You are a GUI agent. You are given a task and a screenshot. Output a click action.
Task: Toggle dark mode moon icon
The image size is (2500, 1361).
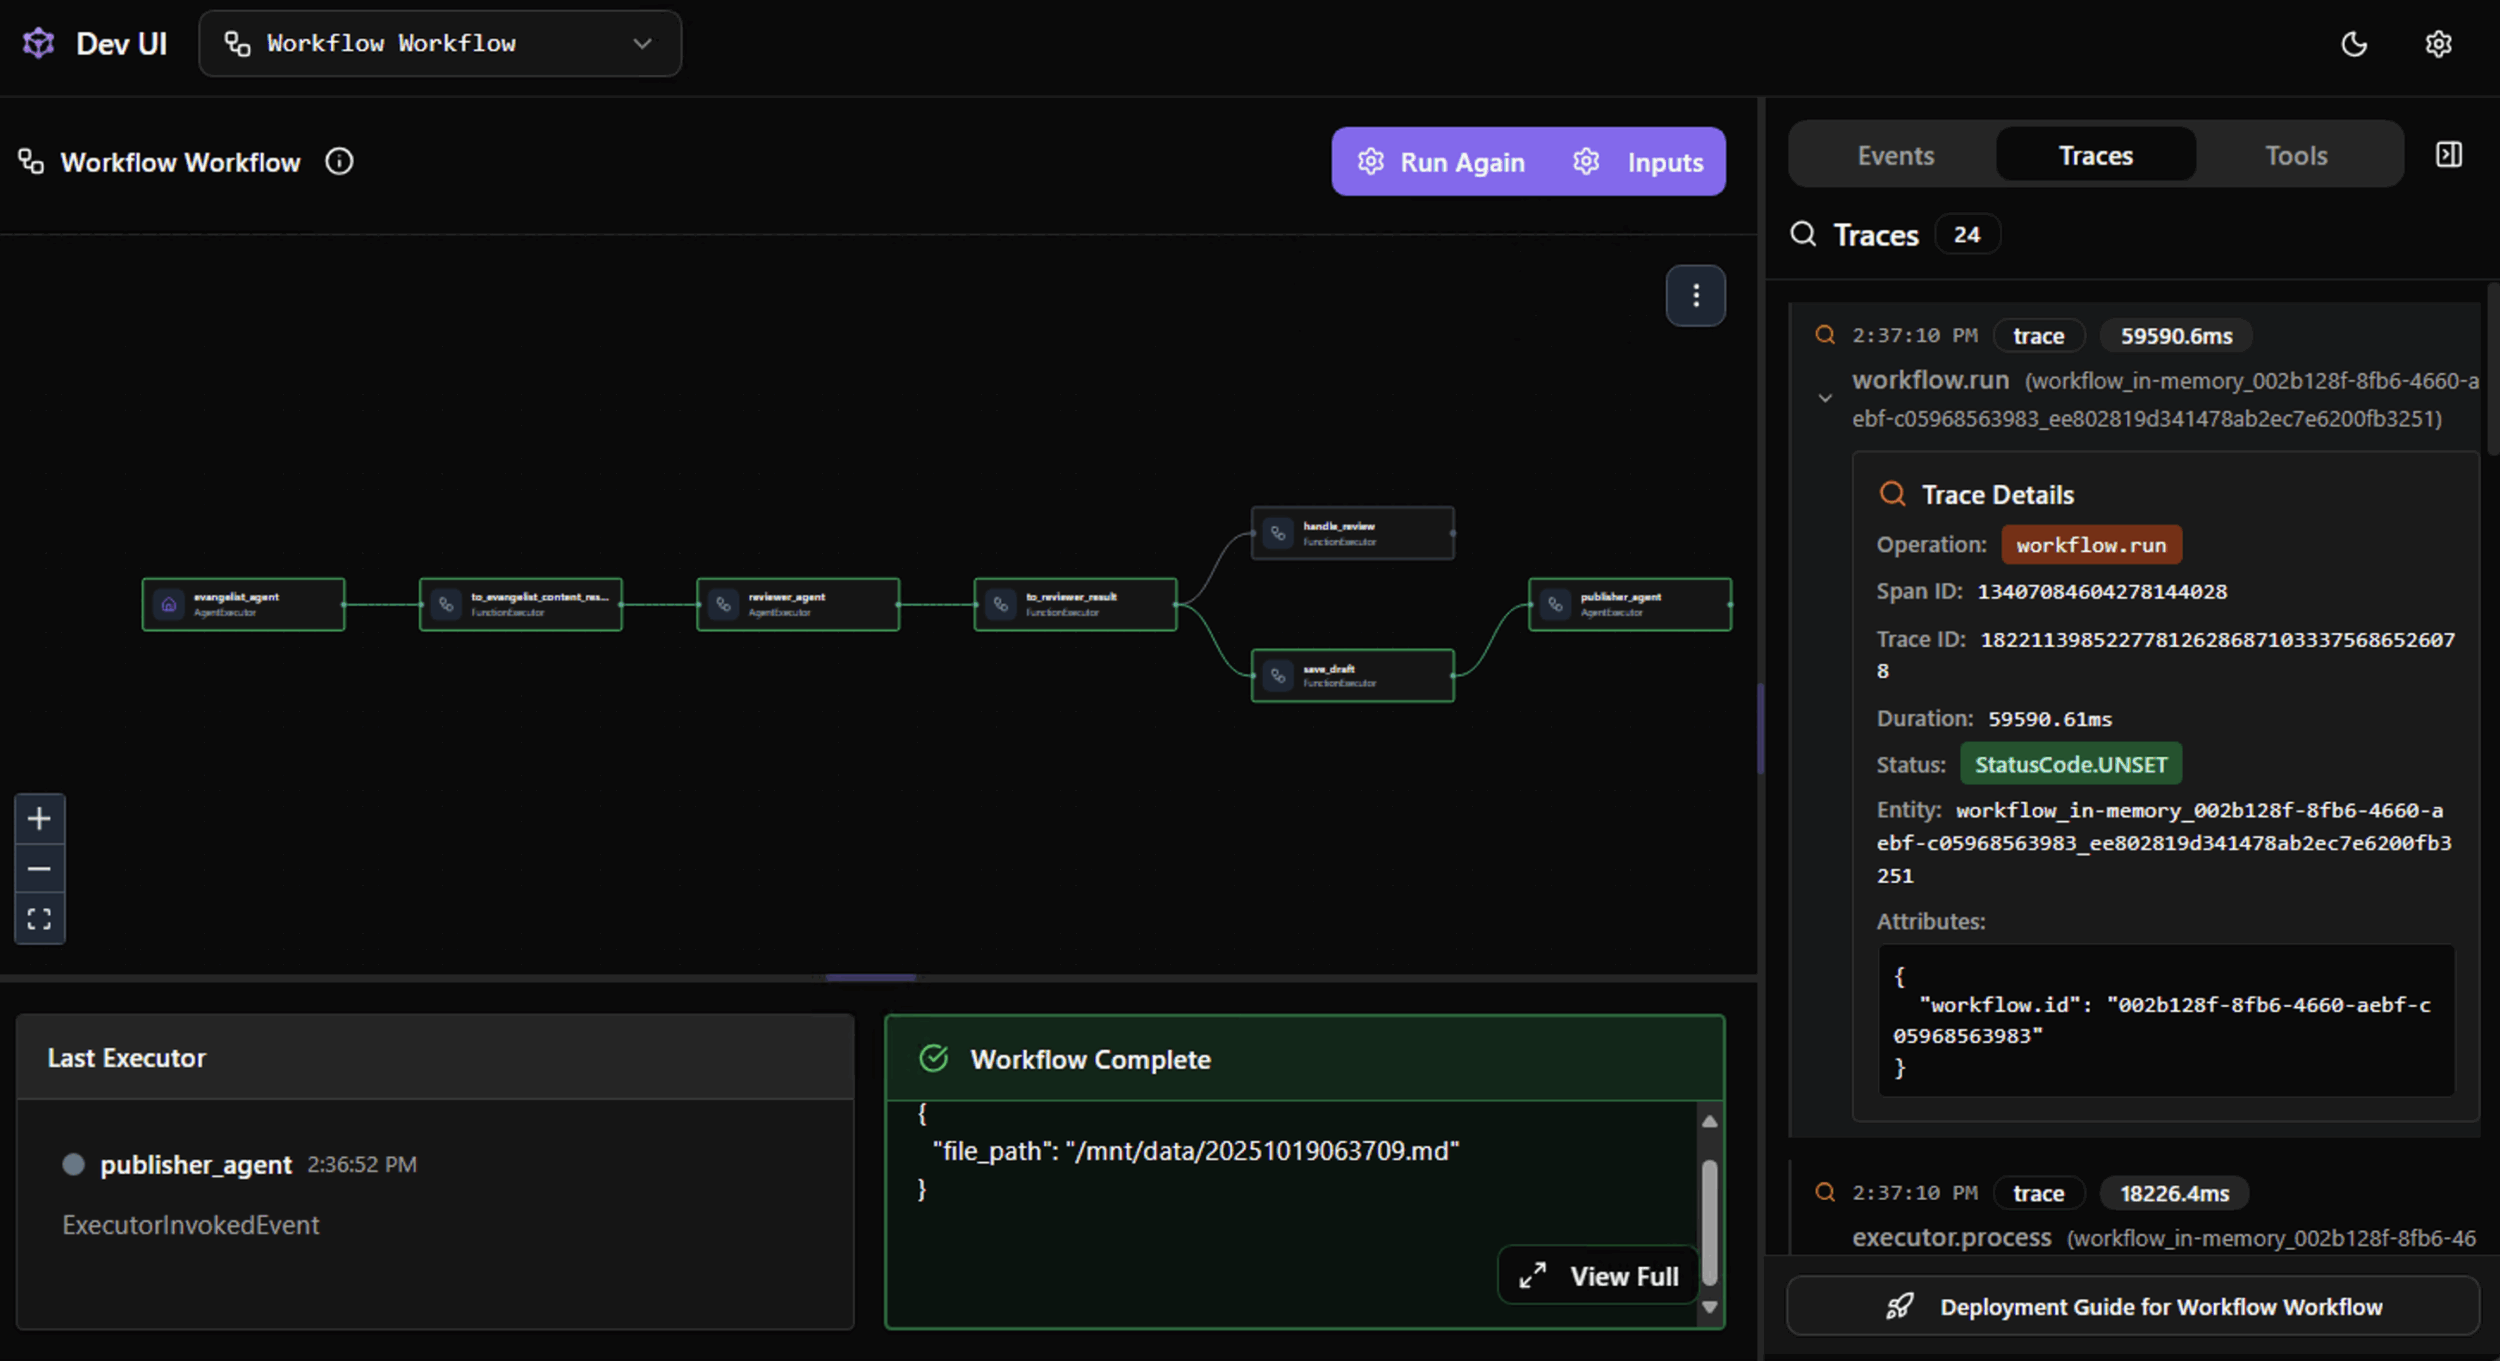2354,44
